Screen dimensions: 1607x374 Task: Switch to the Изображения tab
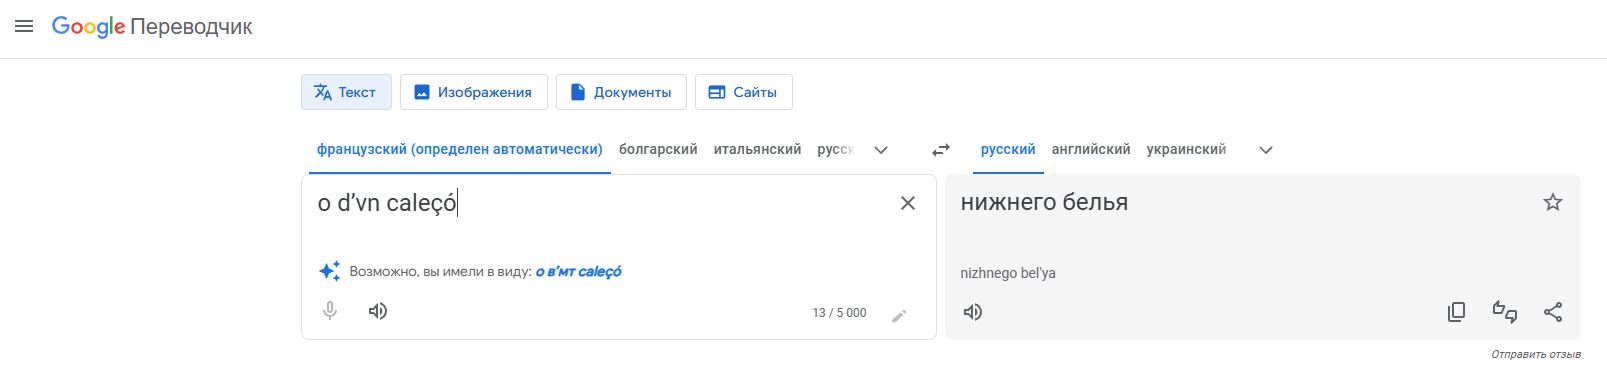point(474,92)
